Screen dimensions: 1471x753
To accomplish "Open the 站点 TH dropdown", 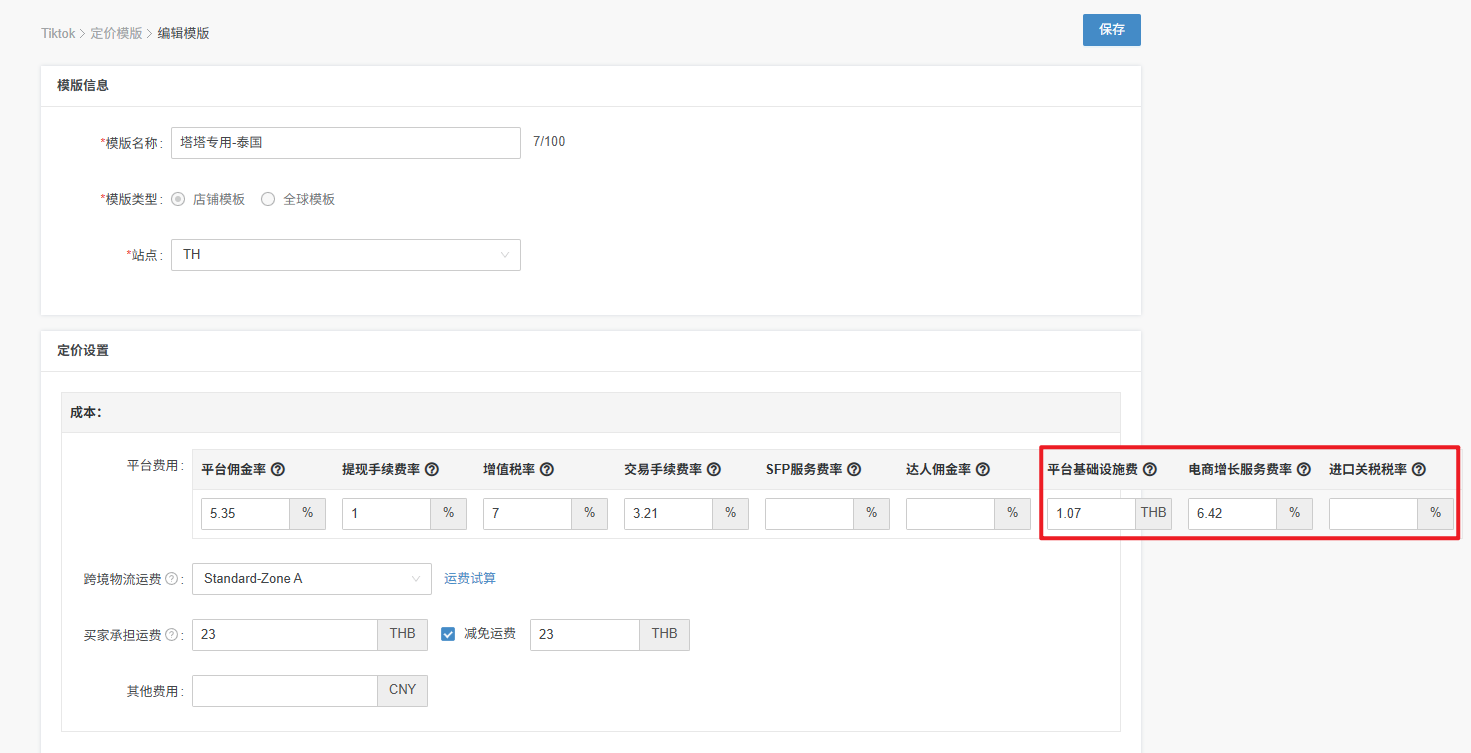I will click(x=345, y=255).
